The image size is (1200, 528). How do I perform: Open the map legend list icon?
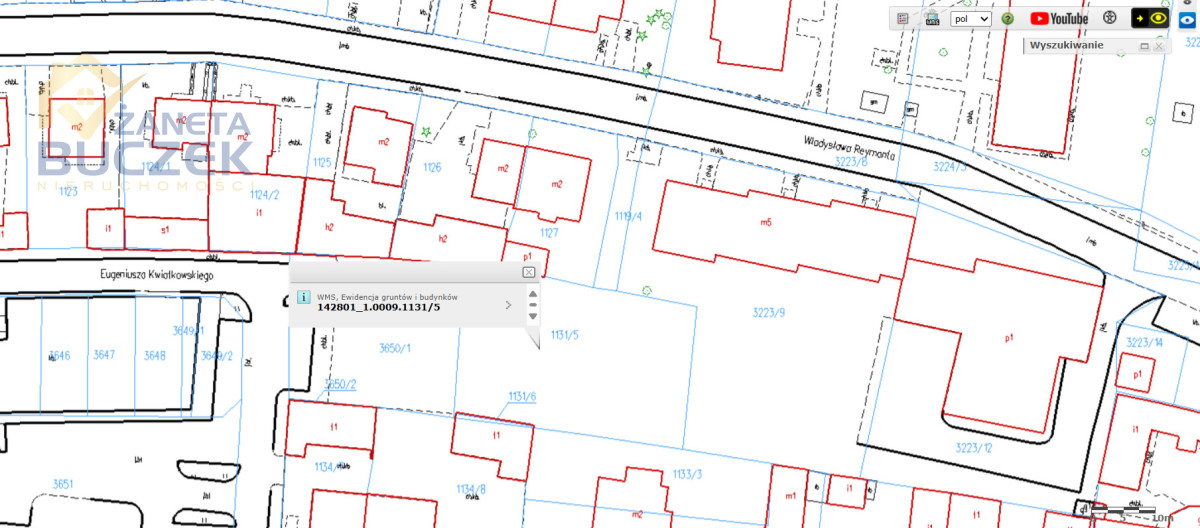pos(903,18)
